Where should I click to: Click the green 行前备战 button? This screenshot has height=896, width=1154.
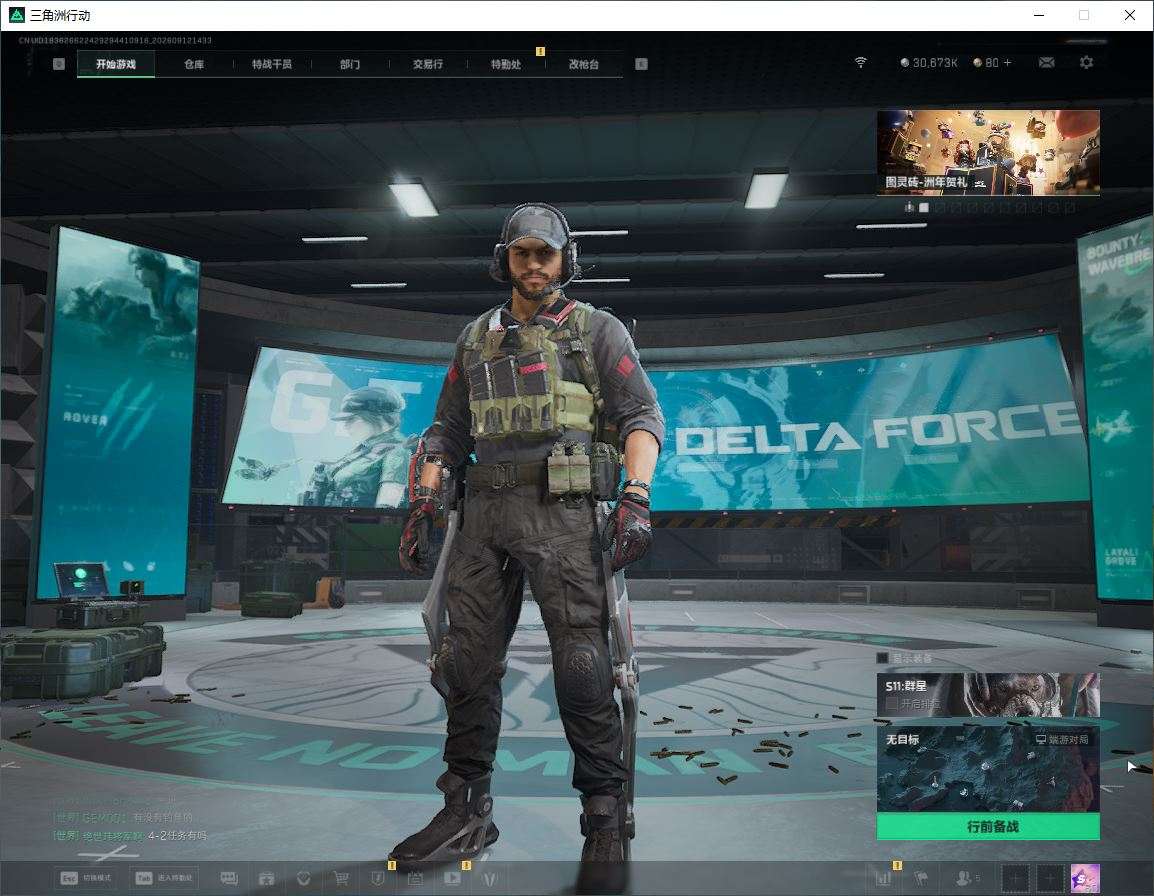tap(988, 827)
